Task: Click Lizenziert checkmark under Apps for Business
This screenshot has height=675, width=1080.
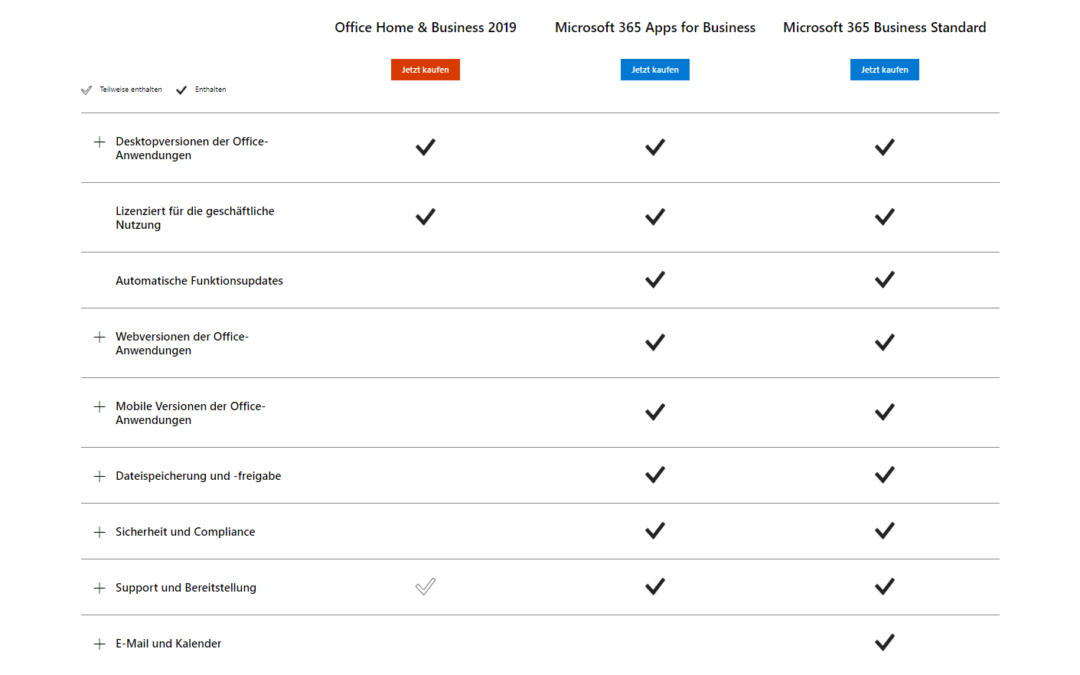Action: pos(654,216)
